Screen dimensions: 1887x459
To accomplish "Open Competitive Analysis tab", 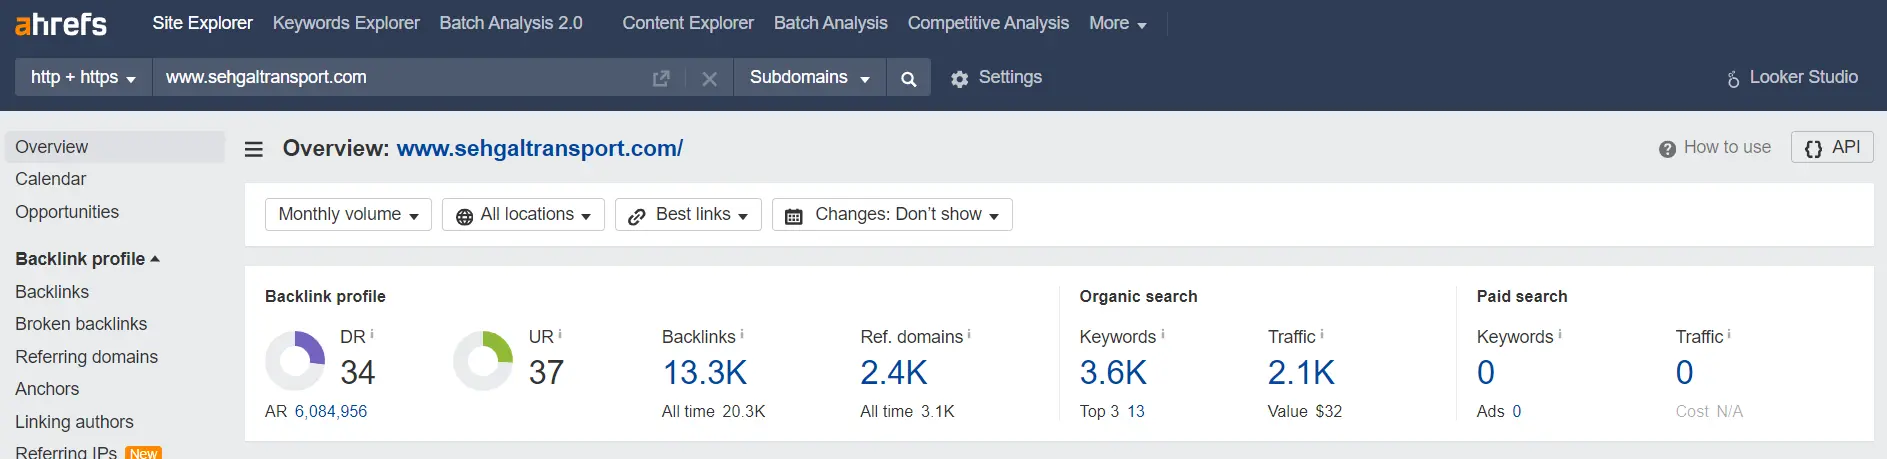I will pyautogui.click(x=988, y=23).
